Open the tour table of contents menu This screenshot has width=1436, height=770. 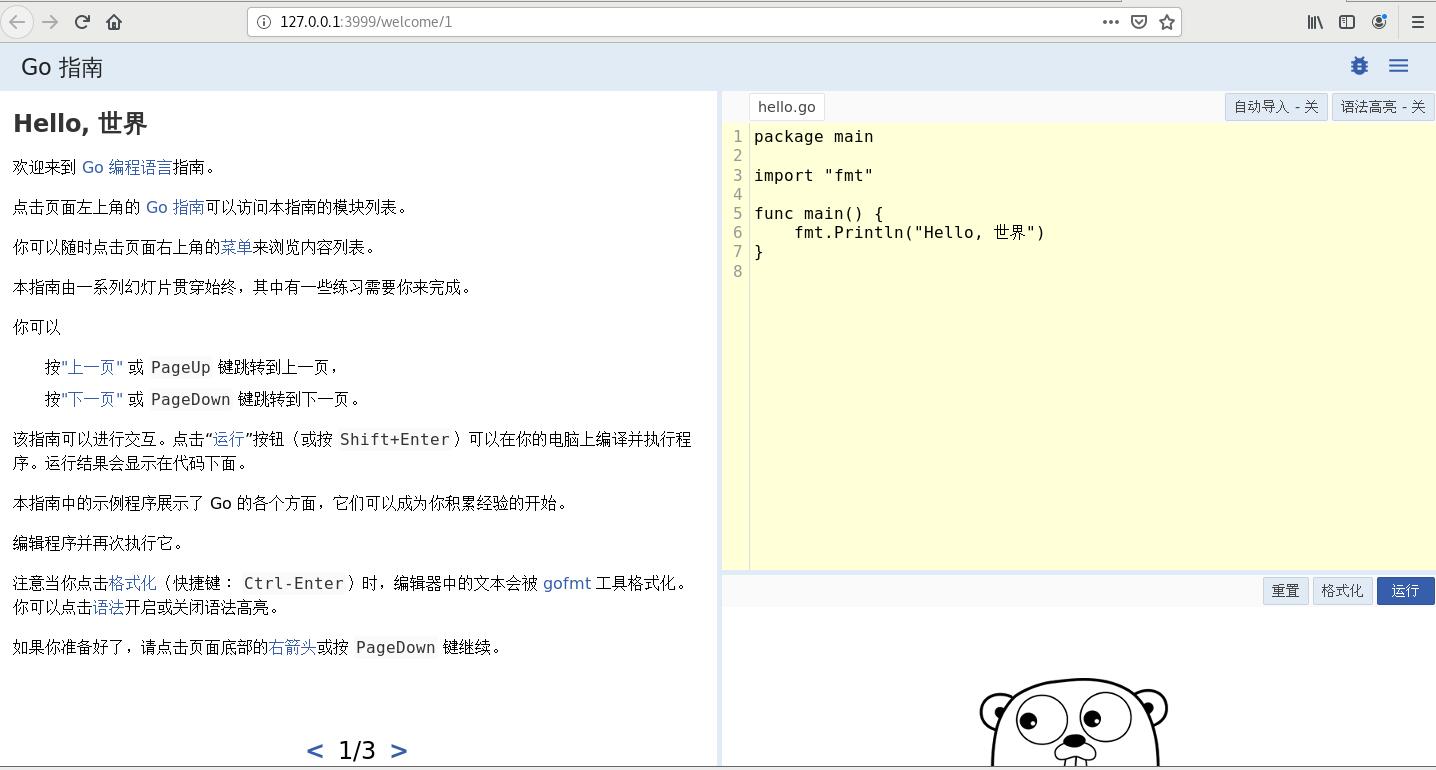(1398, 66)
